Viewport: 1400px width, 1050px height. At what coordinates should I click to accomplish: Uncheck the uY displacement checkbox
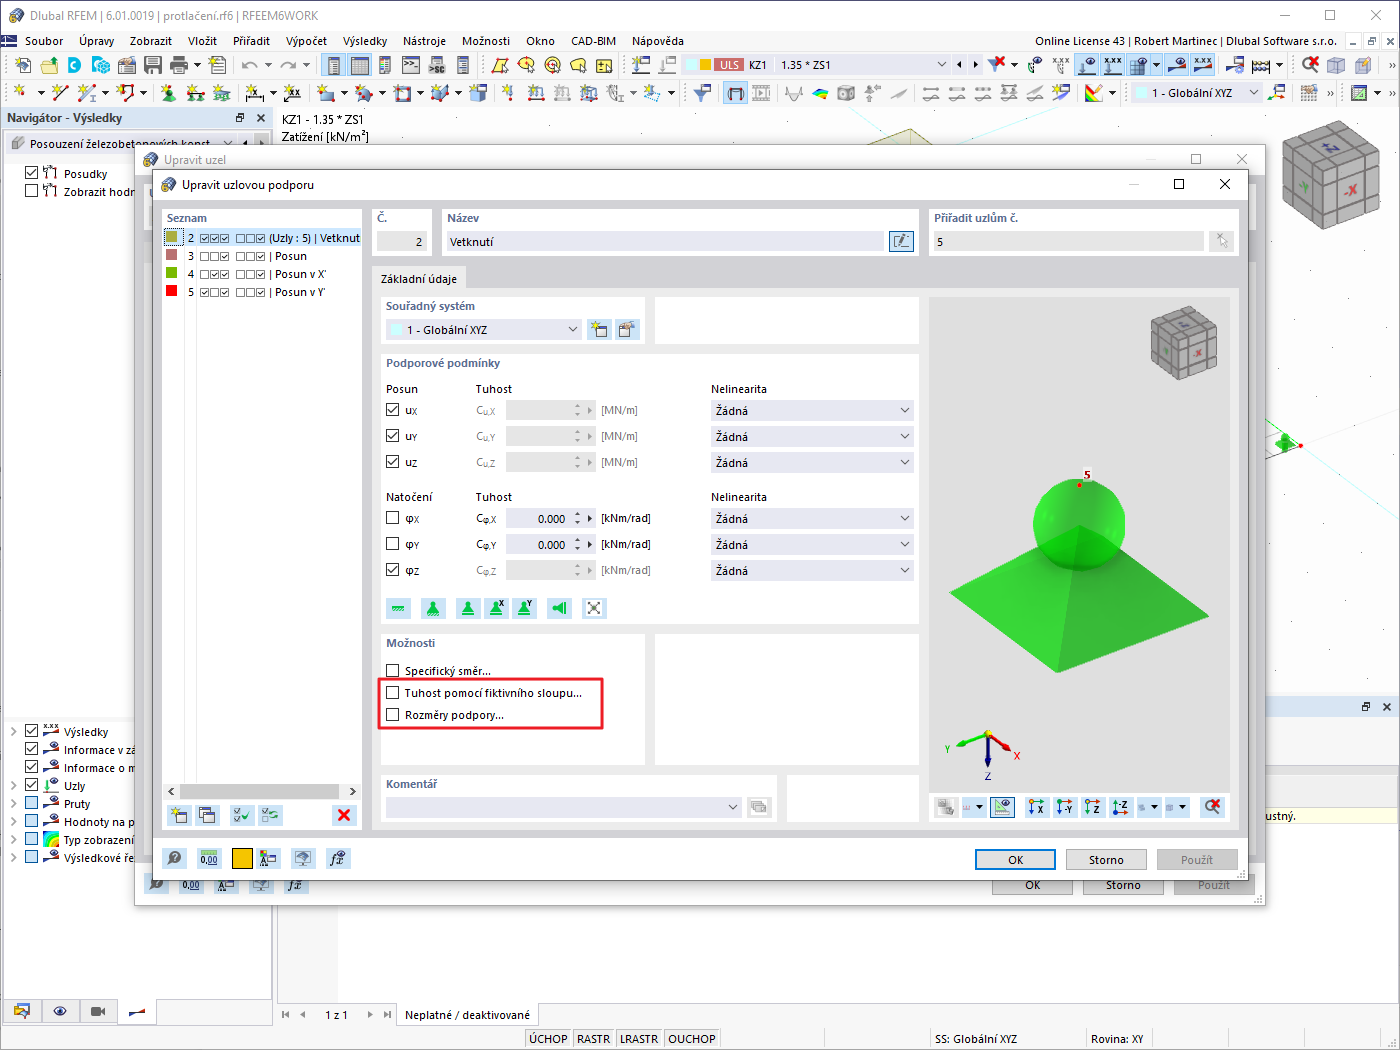point(393,436)
